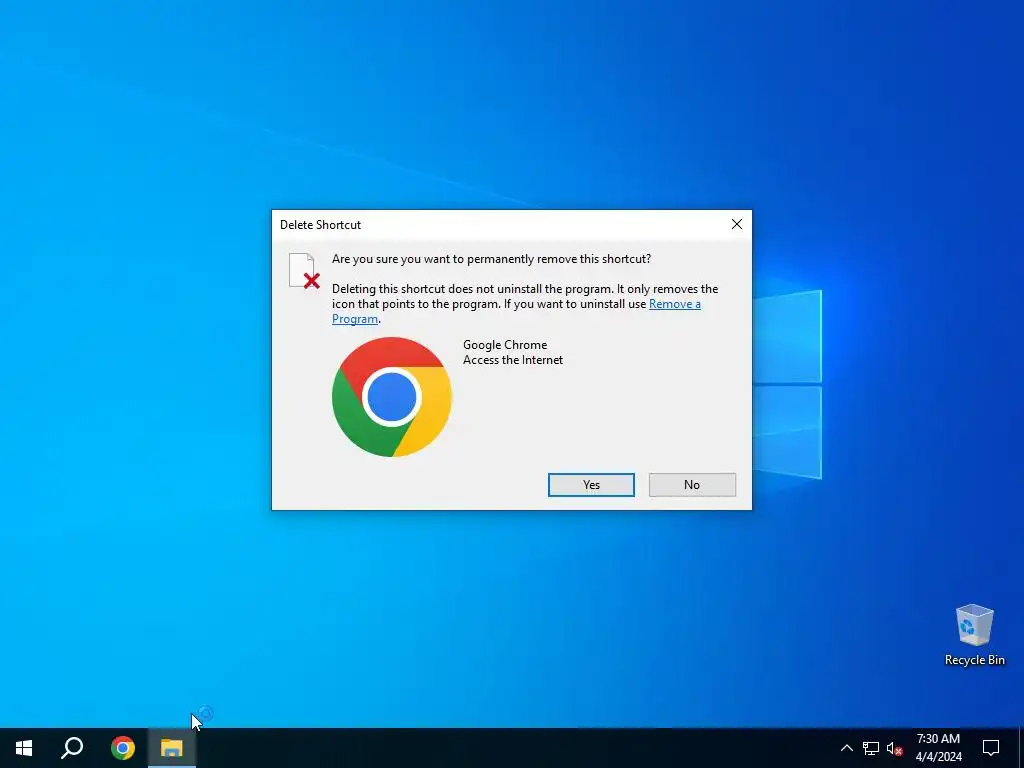The width and height of the screenshot is (1024, 768).
Task: Select the Recycle Bin desktop icon
Action: pos(974,635)
